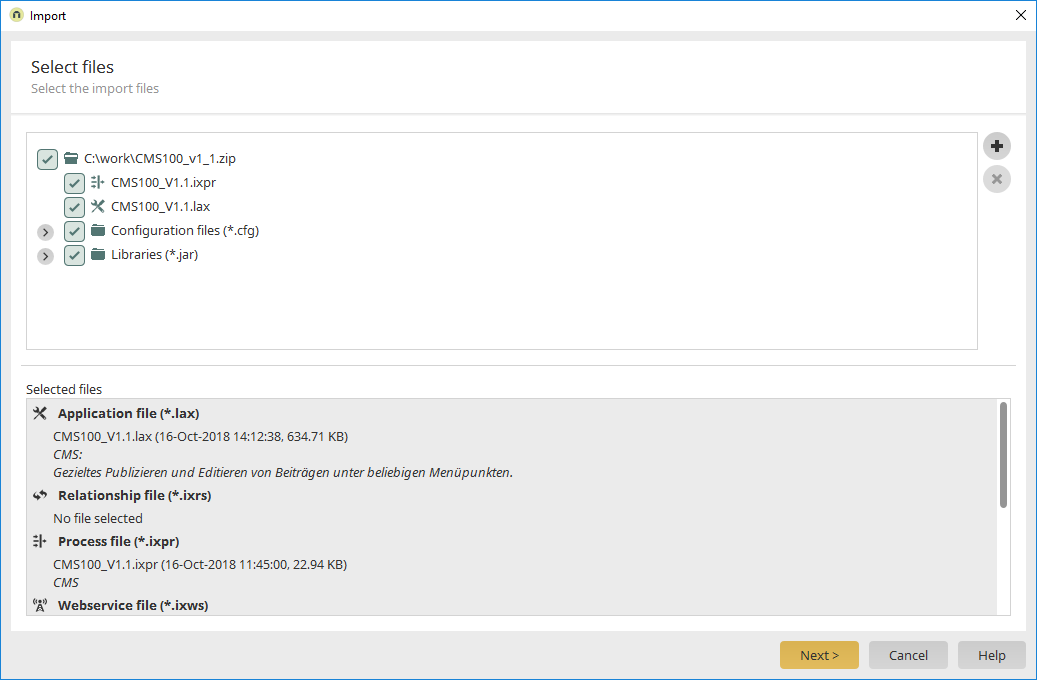The height and width of the screenshot is (680, 1037).
Task: Click the Select the import files subtitle
Action: coord(95,89)
